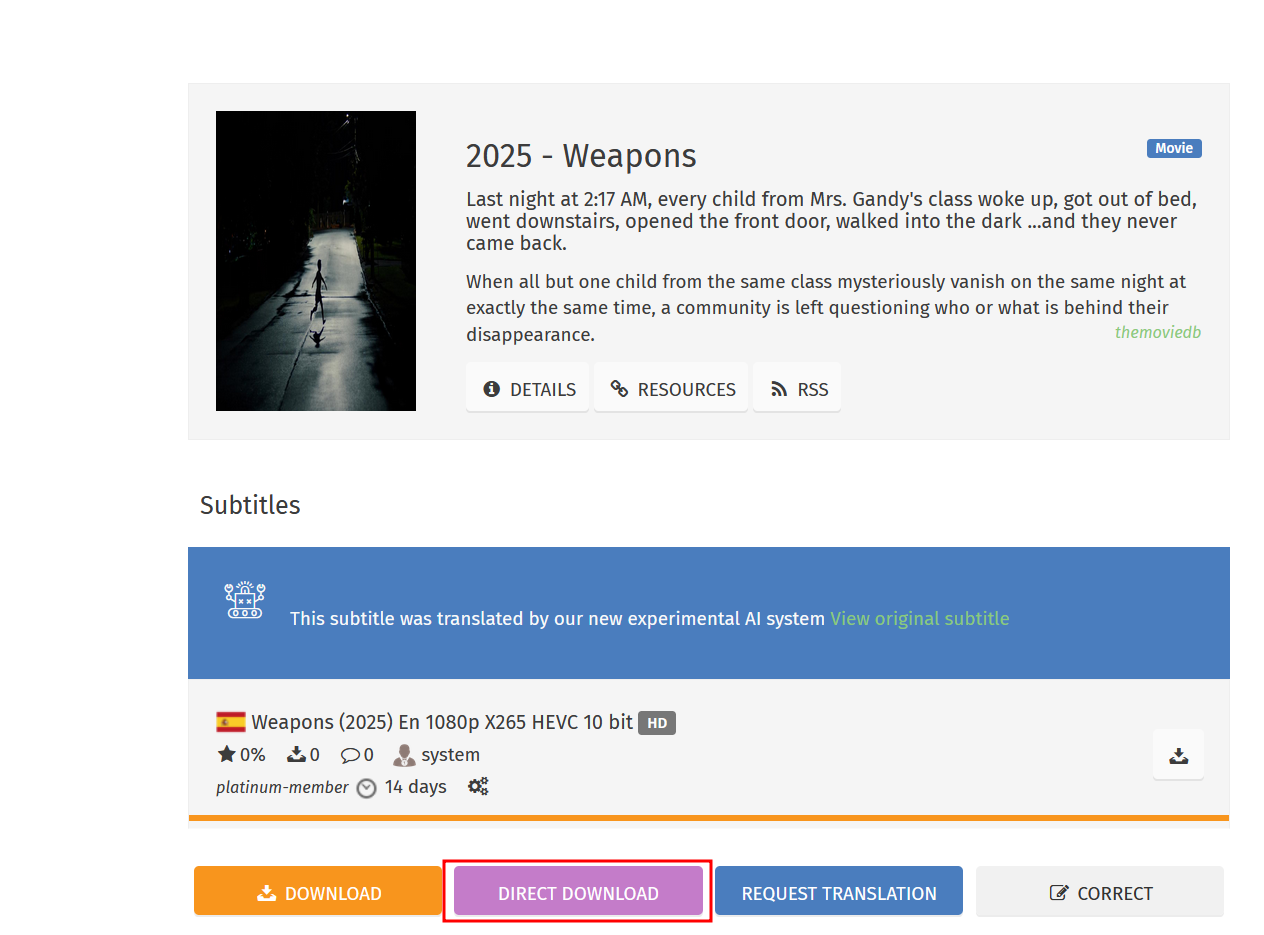Click the star rating 0% icon

[x=227, y=754]
